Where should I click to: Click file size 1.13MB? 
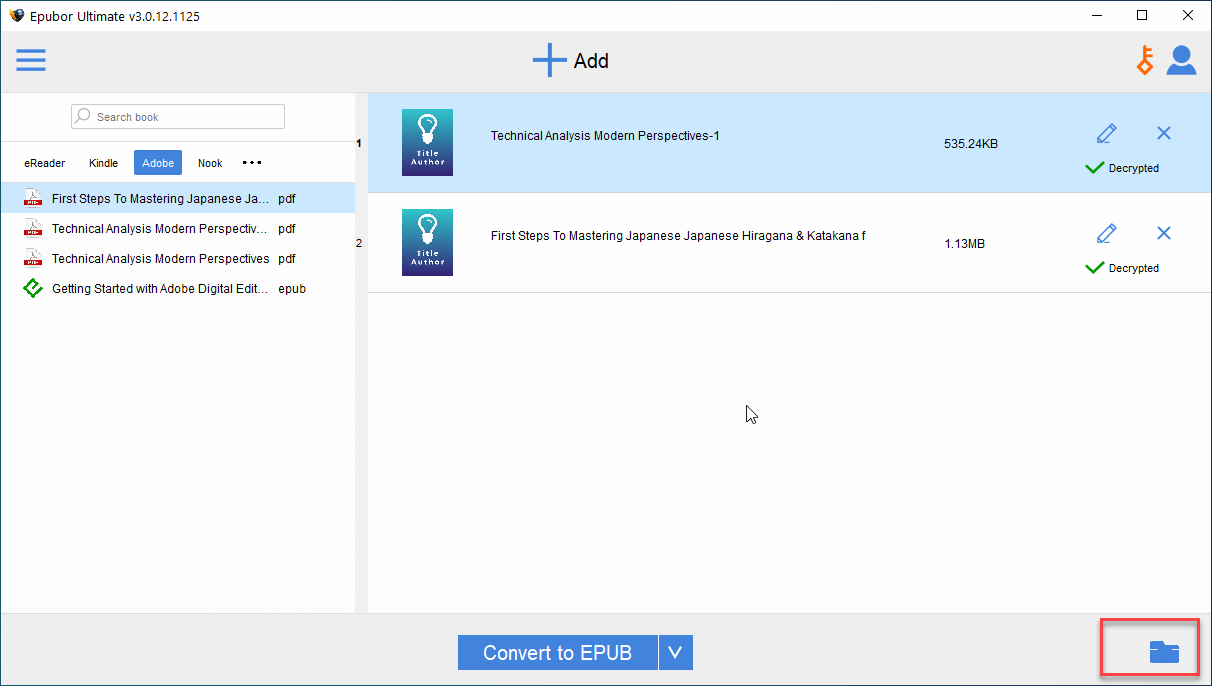pos(964,243)
